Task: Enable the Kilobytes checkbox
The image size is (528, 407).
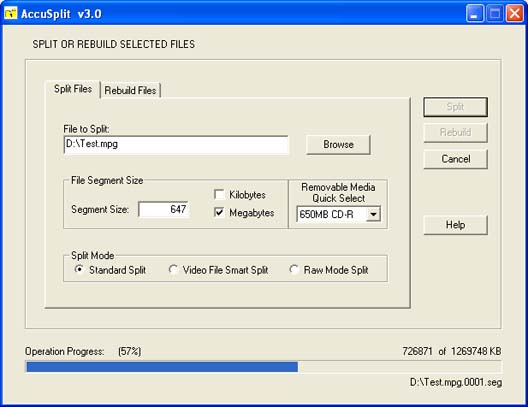Action: 219,195
